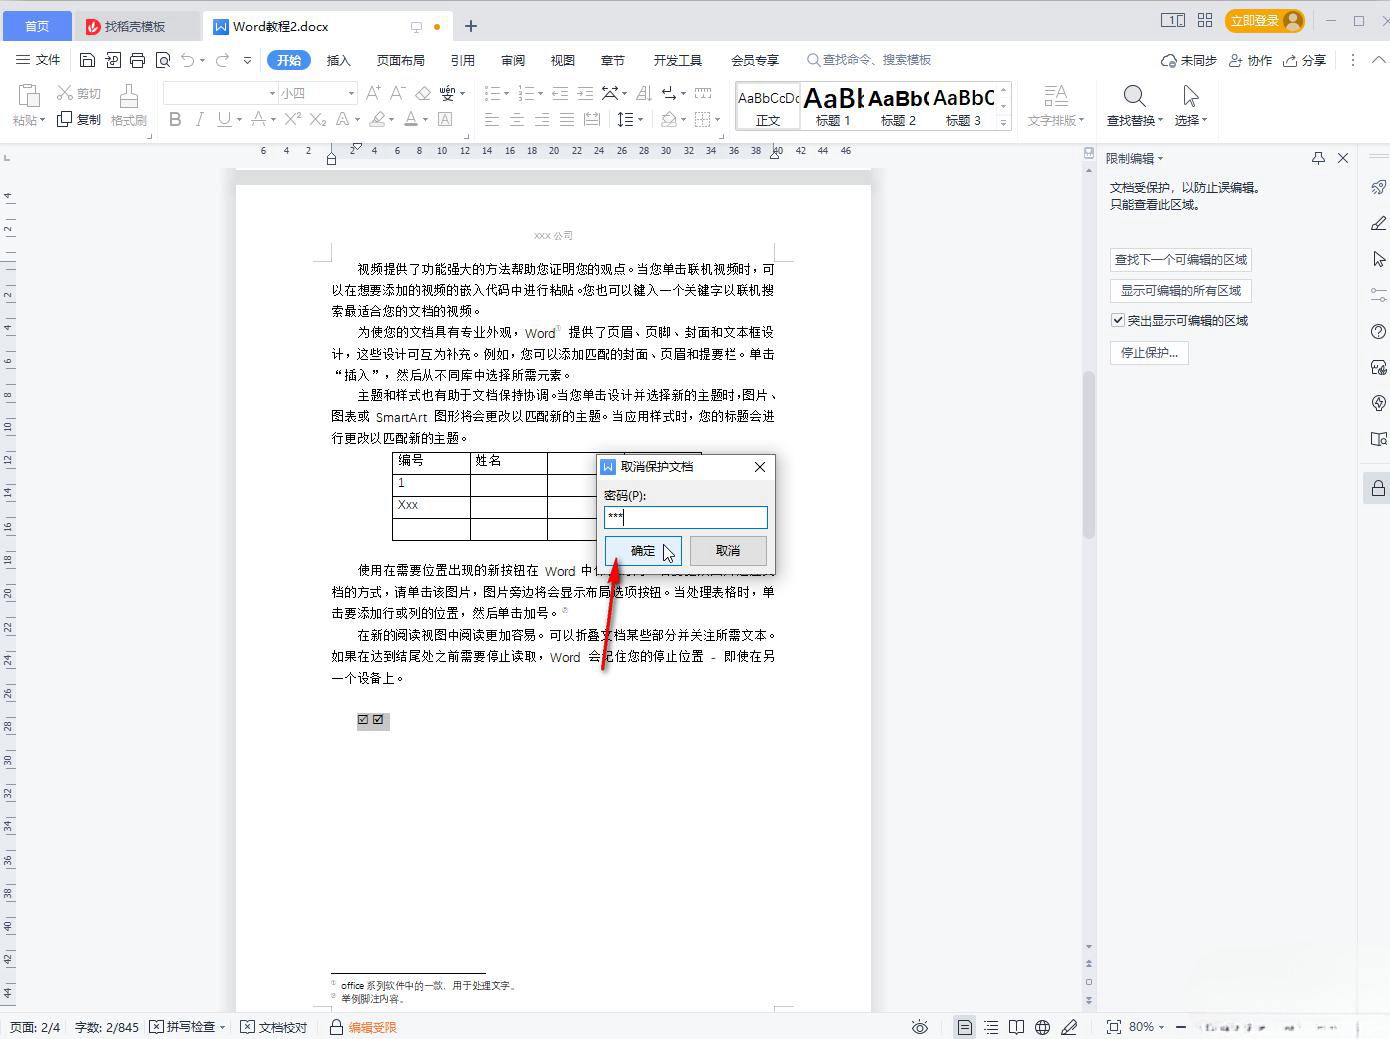
Task: Toggle writing mode pen icon in status bar
Action: (1068, 1027)
